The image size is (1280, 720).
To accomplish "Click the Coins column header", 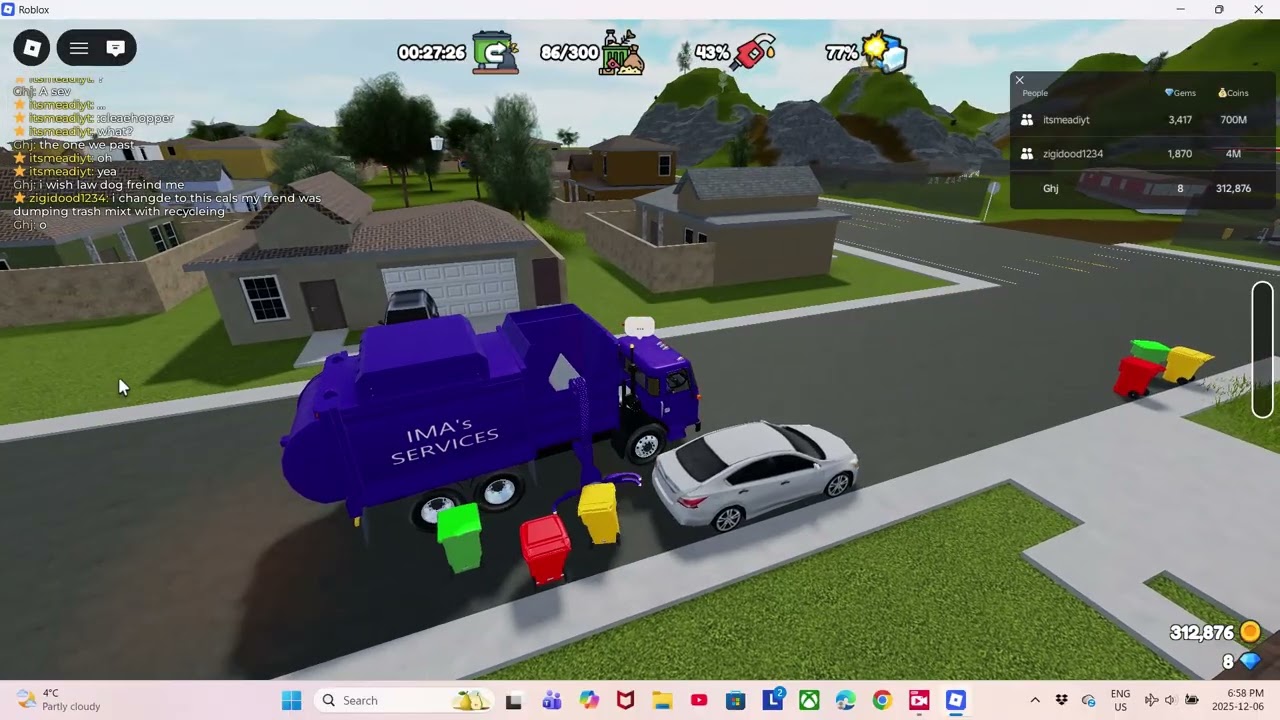I will point(1233,93).
